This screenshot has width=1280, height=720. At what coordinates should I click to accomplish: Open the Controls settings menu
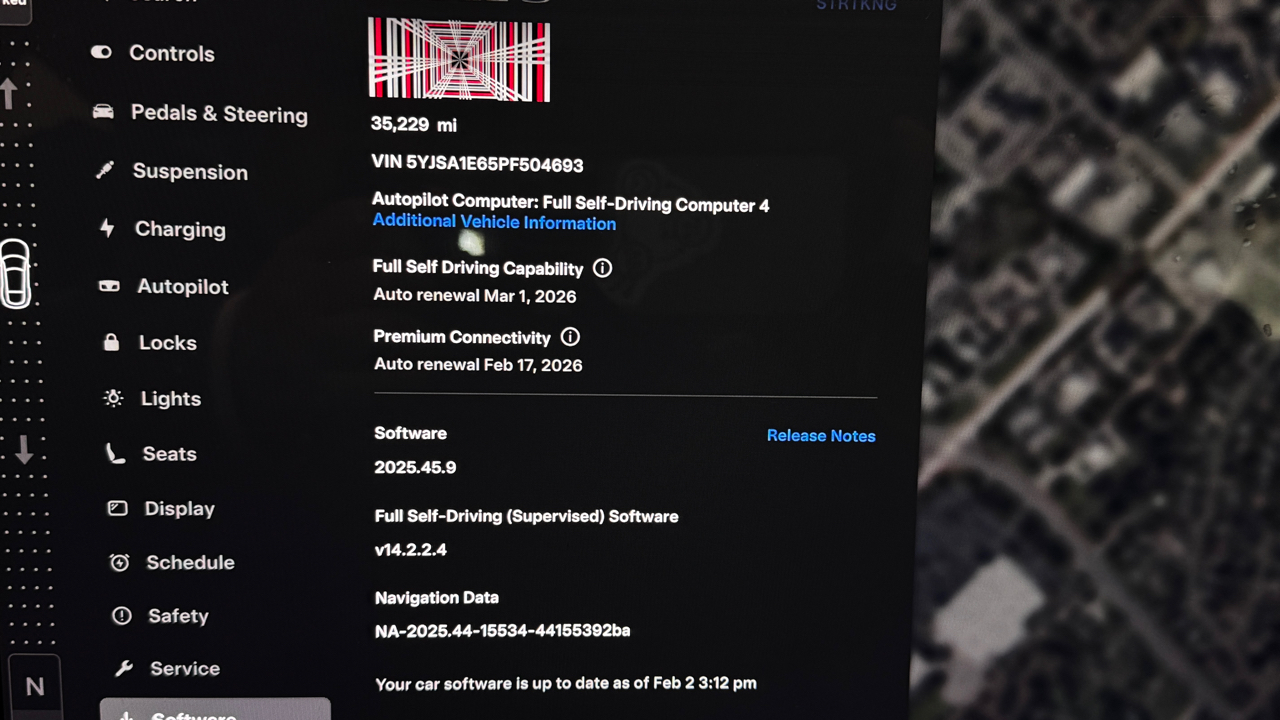[171, 54]
